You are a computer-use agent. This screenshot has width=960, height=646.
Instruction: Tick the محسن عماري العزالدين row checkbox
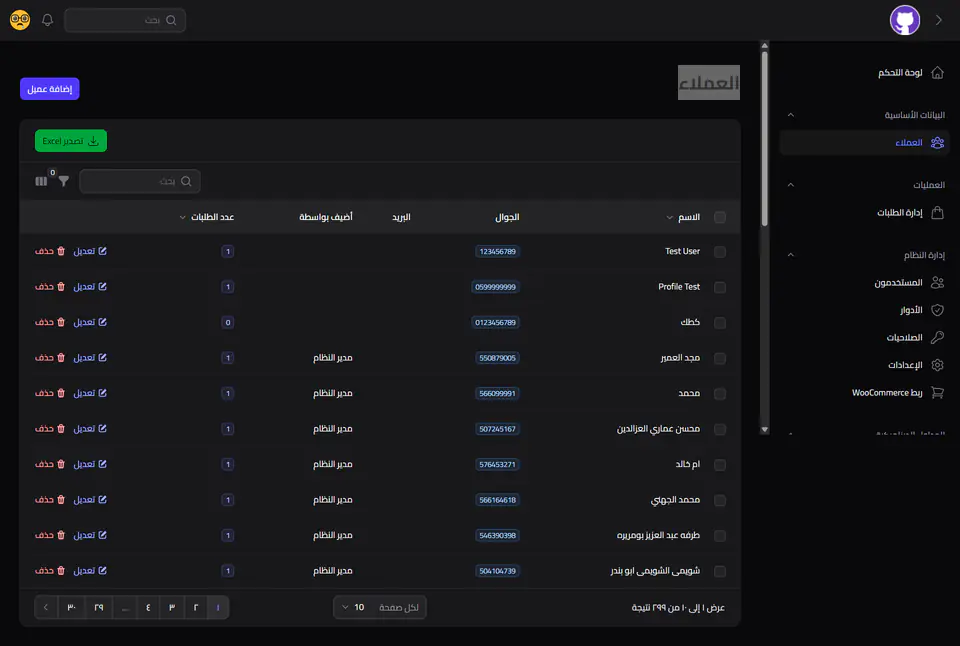[x=720, y=429]
